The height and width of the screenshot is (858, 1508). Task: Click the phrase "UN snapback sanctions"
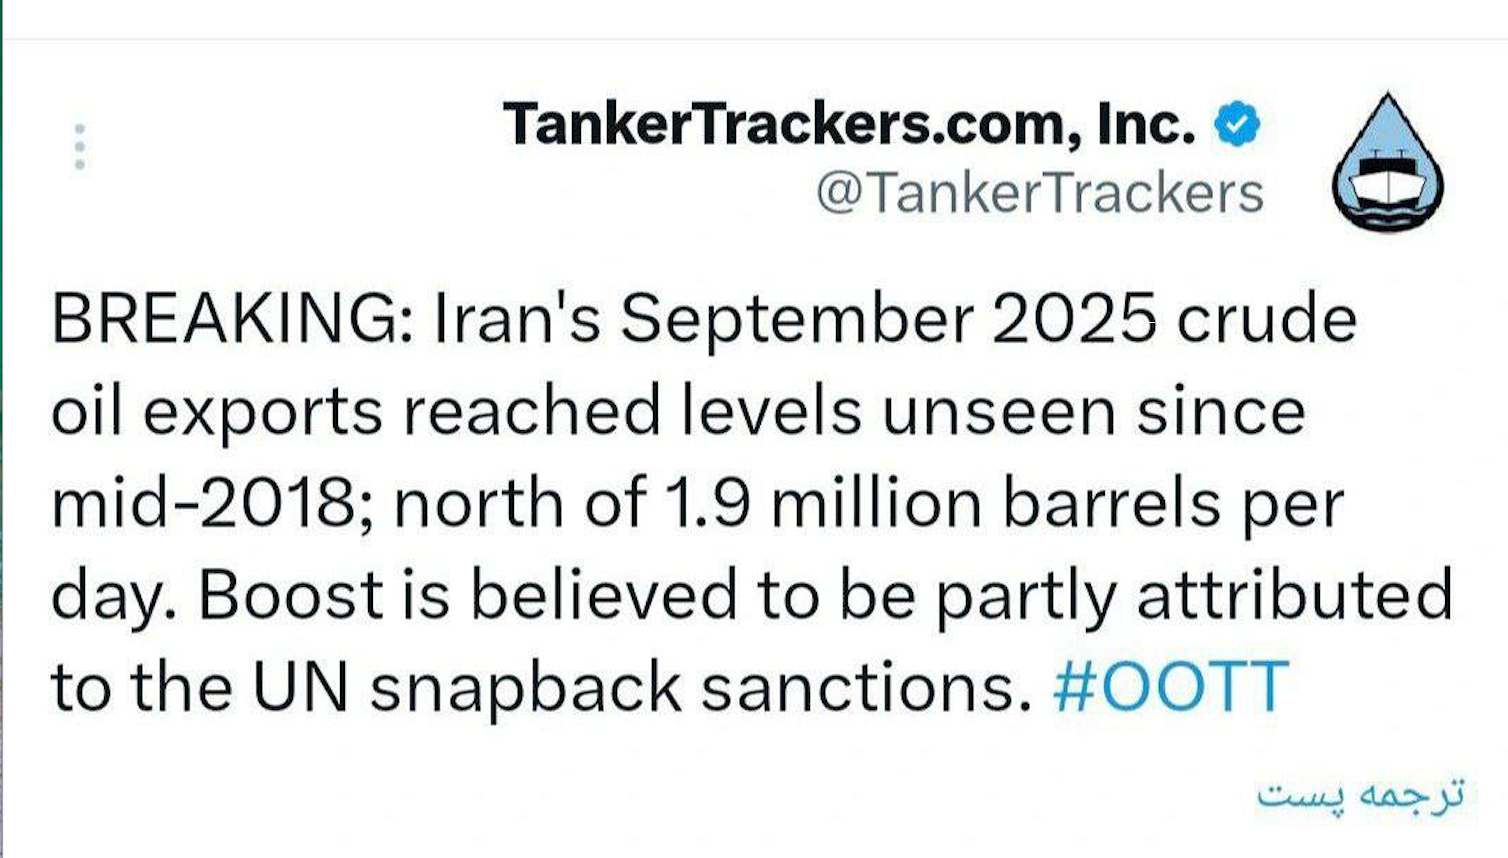tap(640, 687)
